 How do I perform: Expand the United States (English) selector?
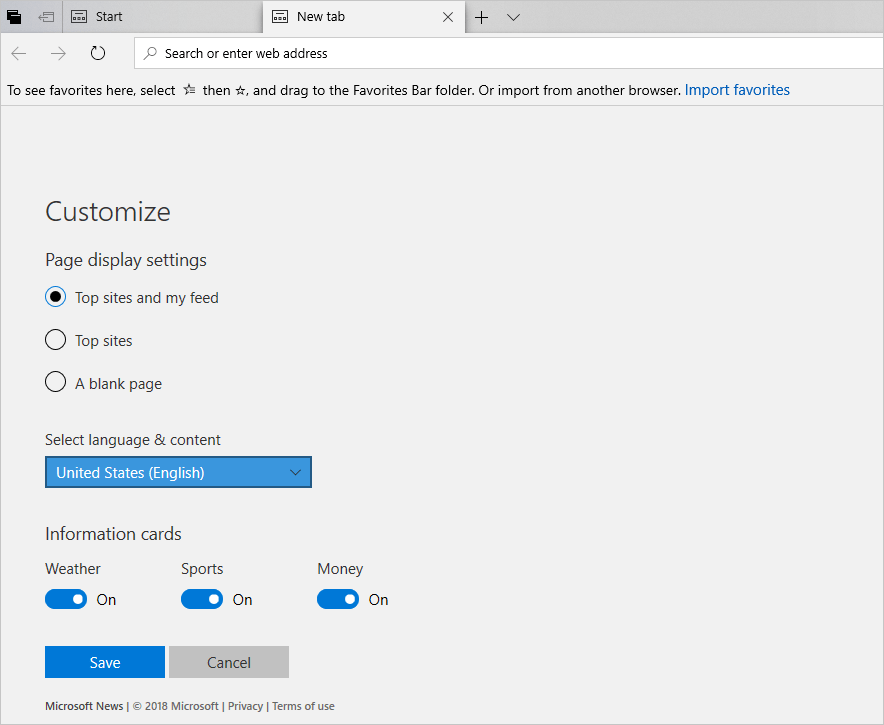(178, 471)
